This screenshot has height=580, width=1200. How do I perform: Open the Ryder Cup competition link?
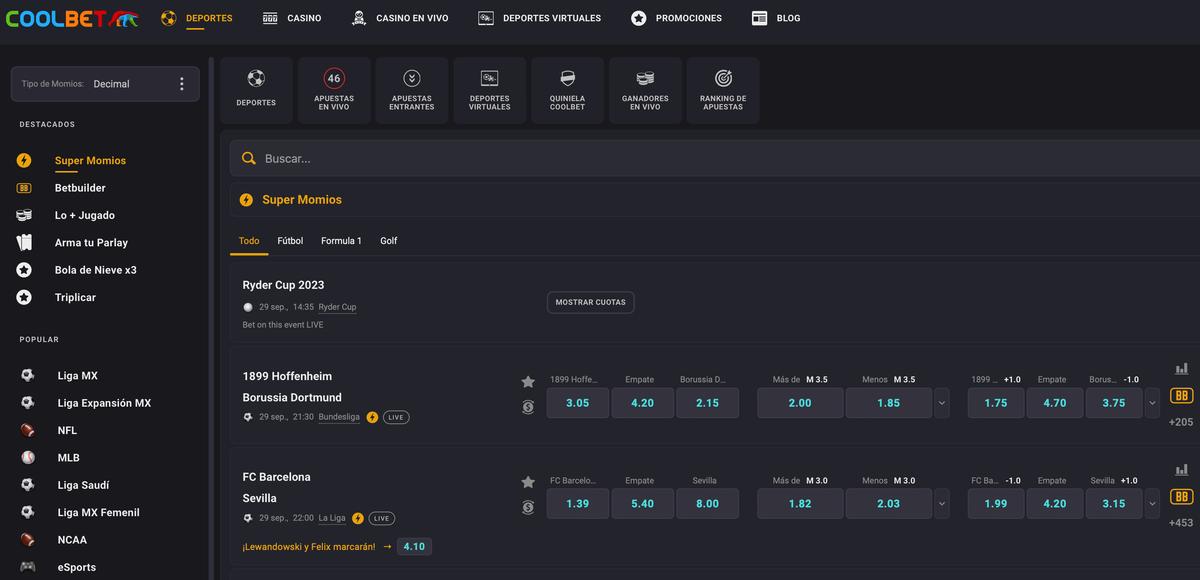point(337,307)
